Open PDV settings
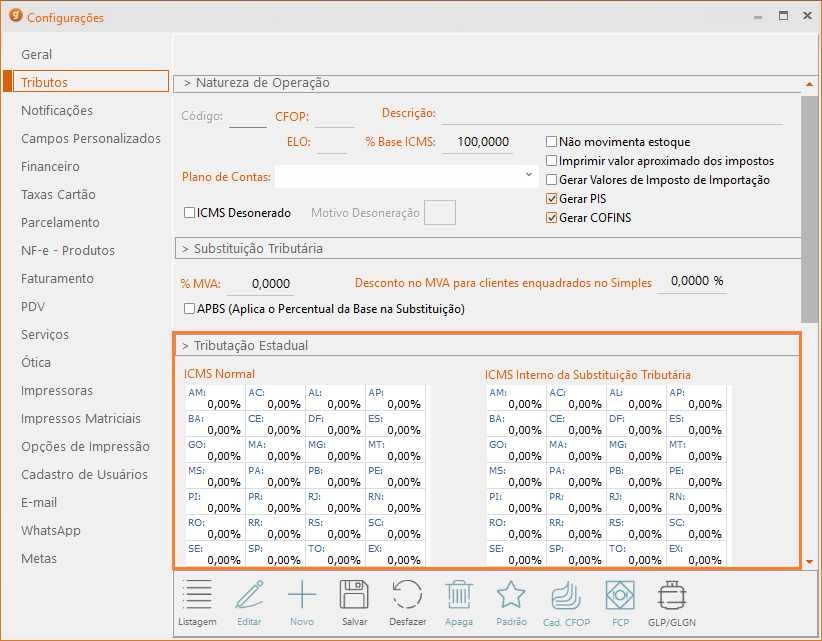Image resolution: width=822 pixels, height=641 pixels. click(x=33, y=307)
